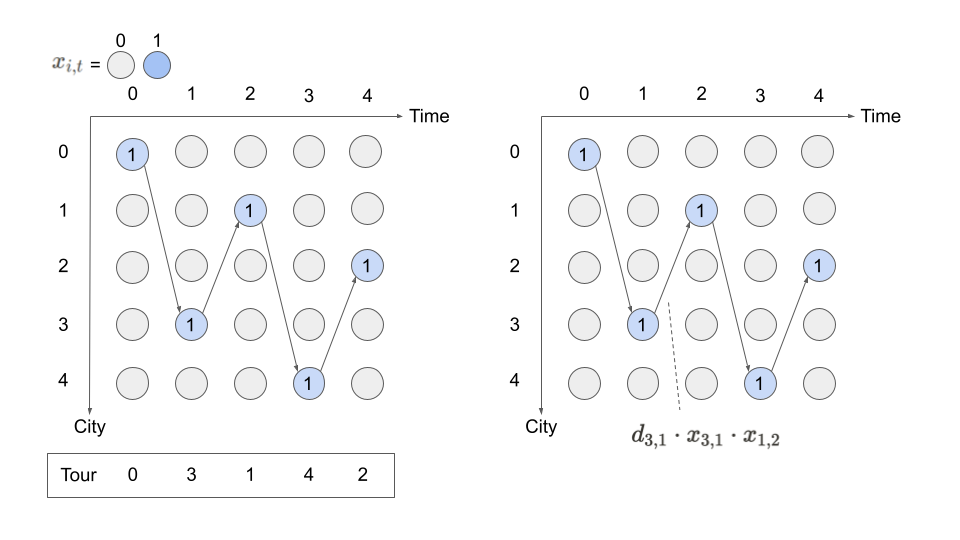Click left grid's gray node at city 4, time 0
This screenshot has width=960, height=540.
click(132, 382)
